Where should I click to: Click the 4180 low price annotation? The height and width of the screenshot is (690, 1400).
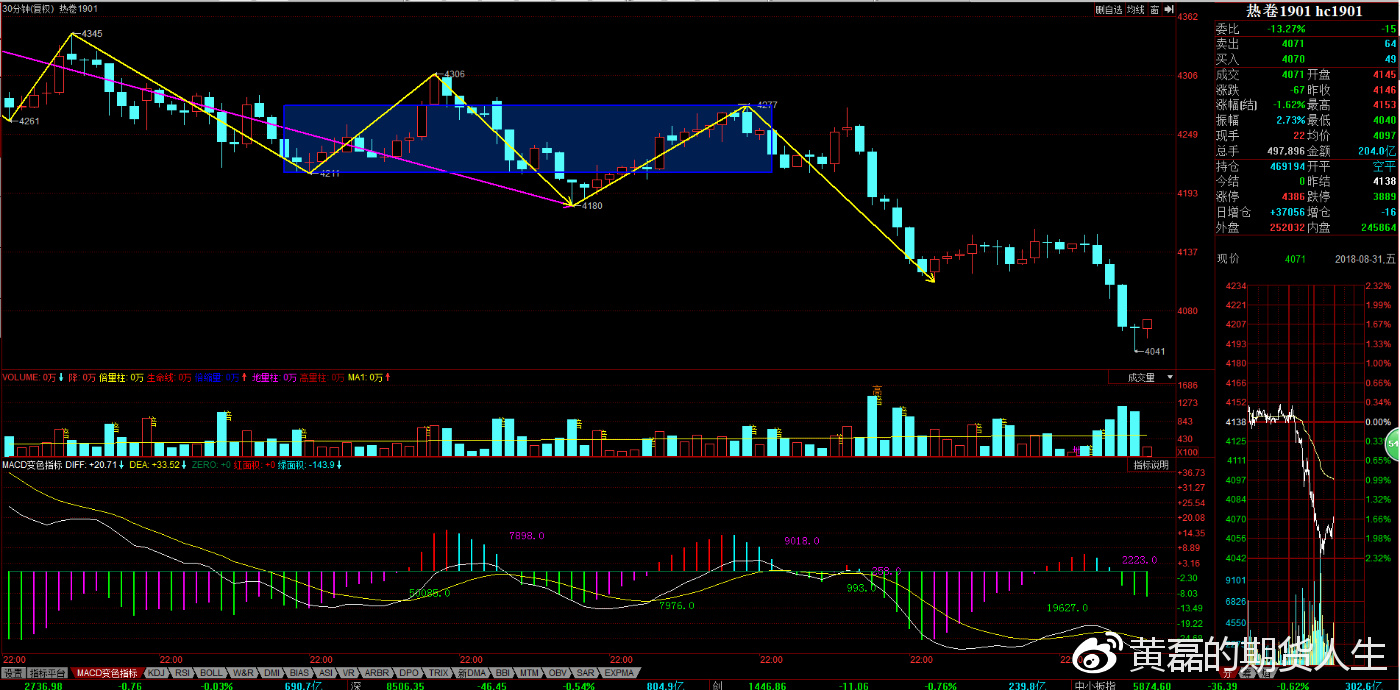point(591,205)
